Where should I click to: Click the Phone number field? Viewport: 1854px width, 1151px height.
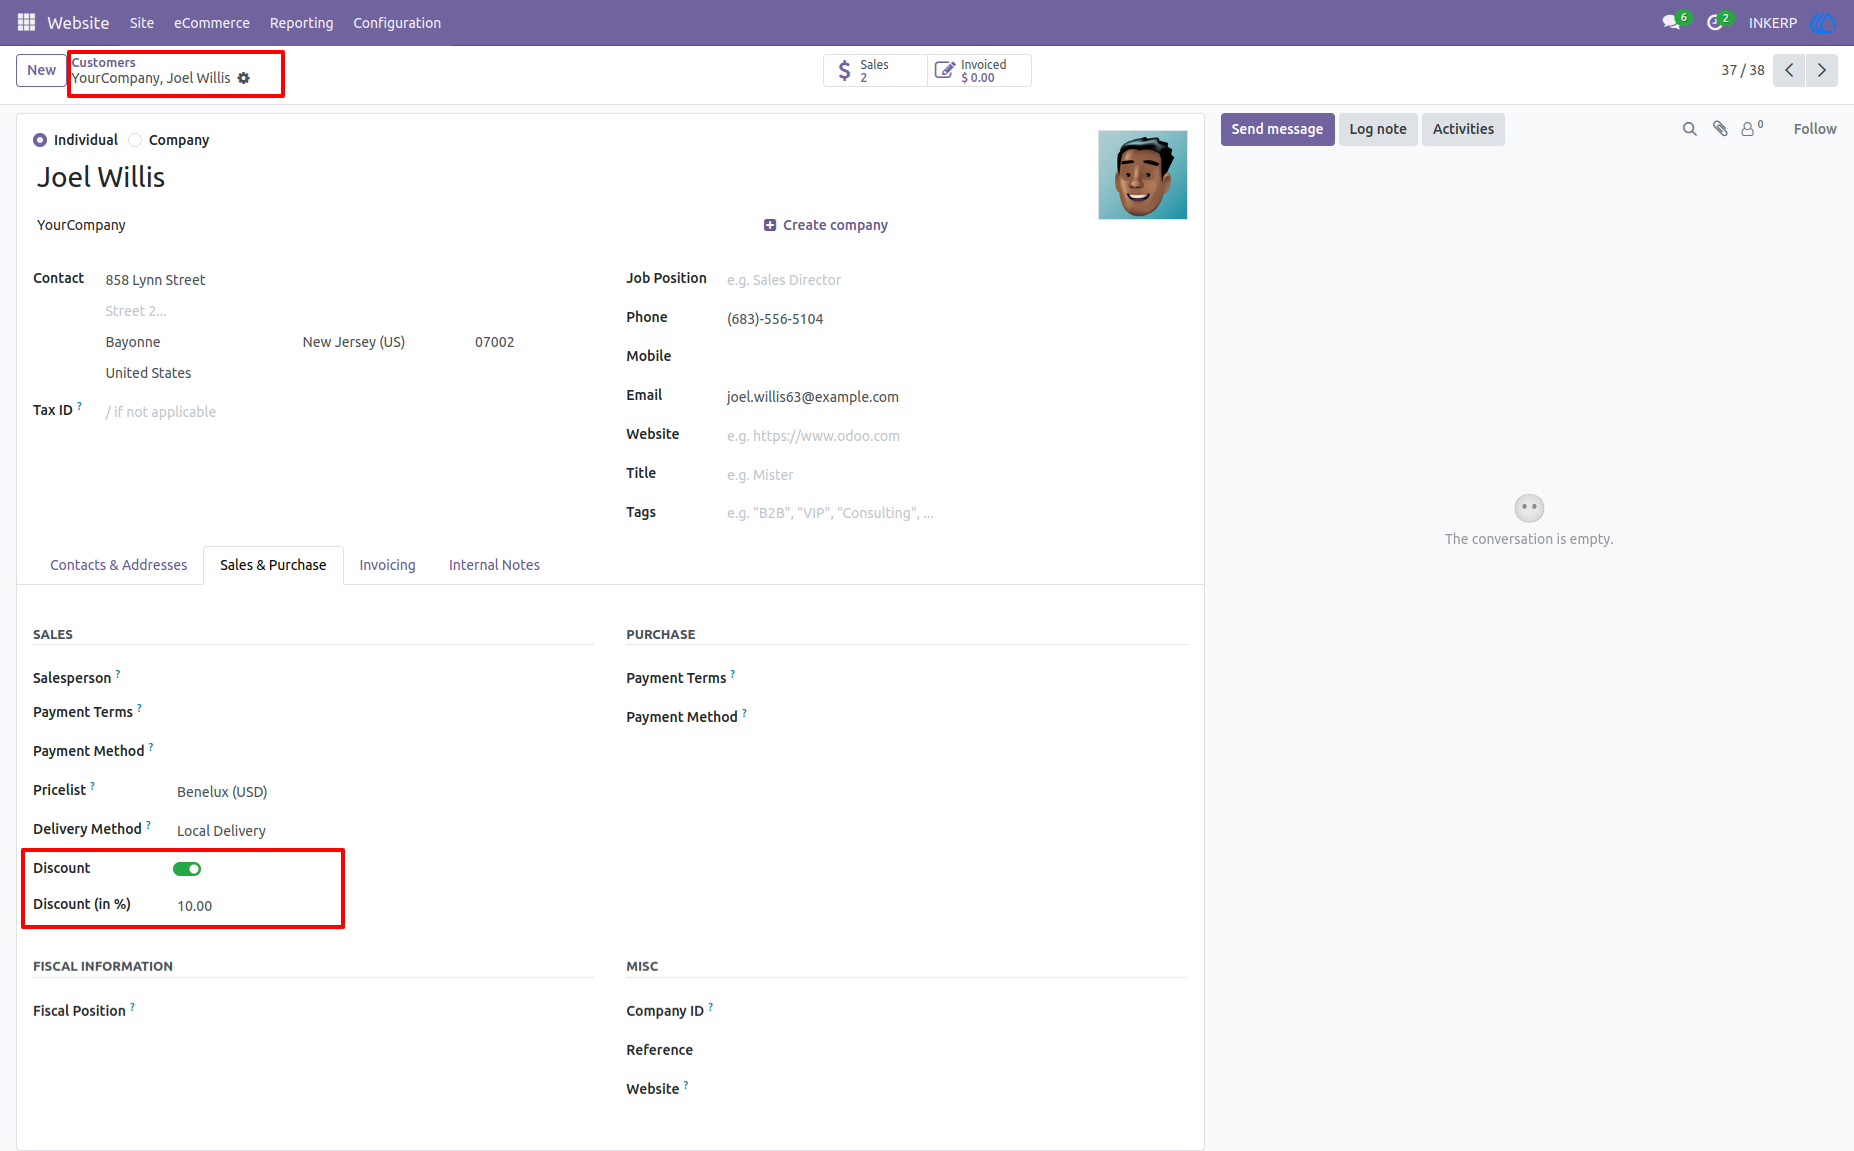tap(956, 319)
